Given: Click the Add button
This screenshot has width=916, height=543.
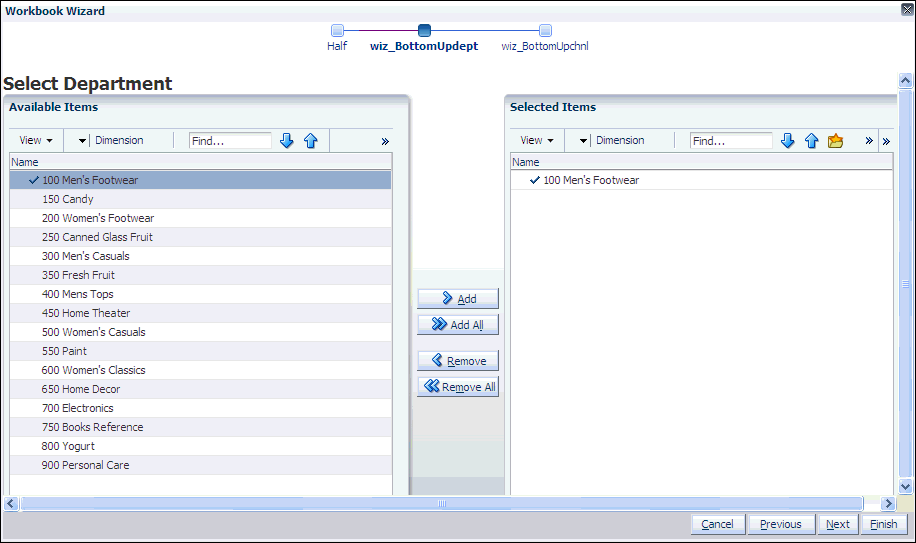Looking at the screenshot, I should pyautogui.click(x=458, y=298).
